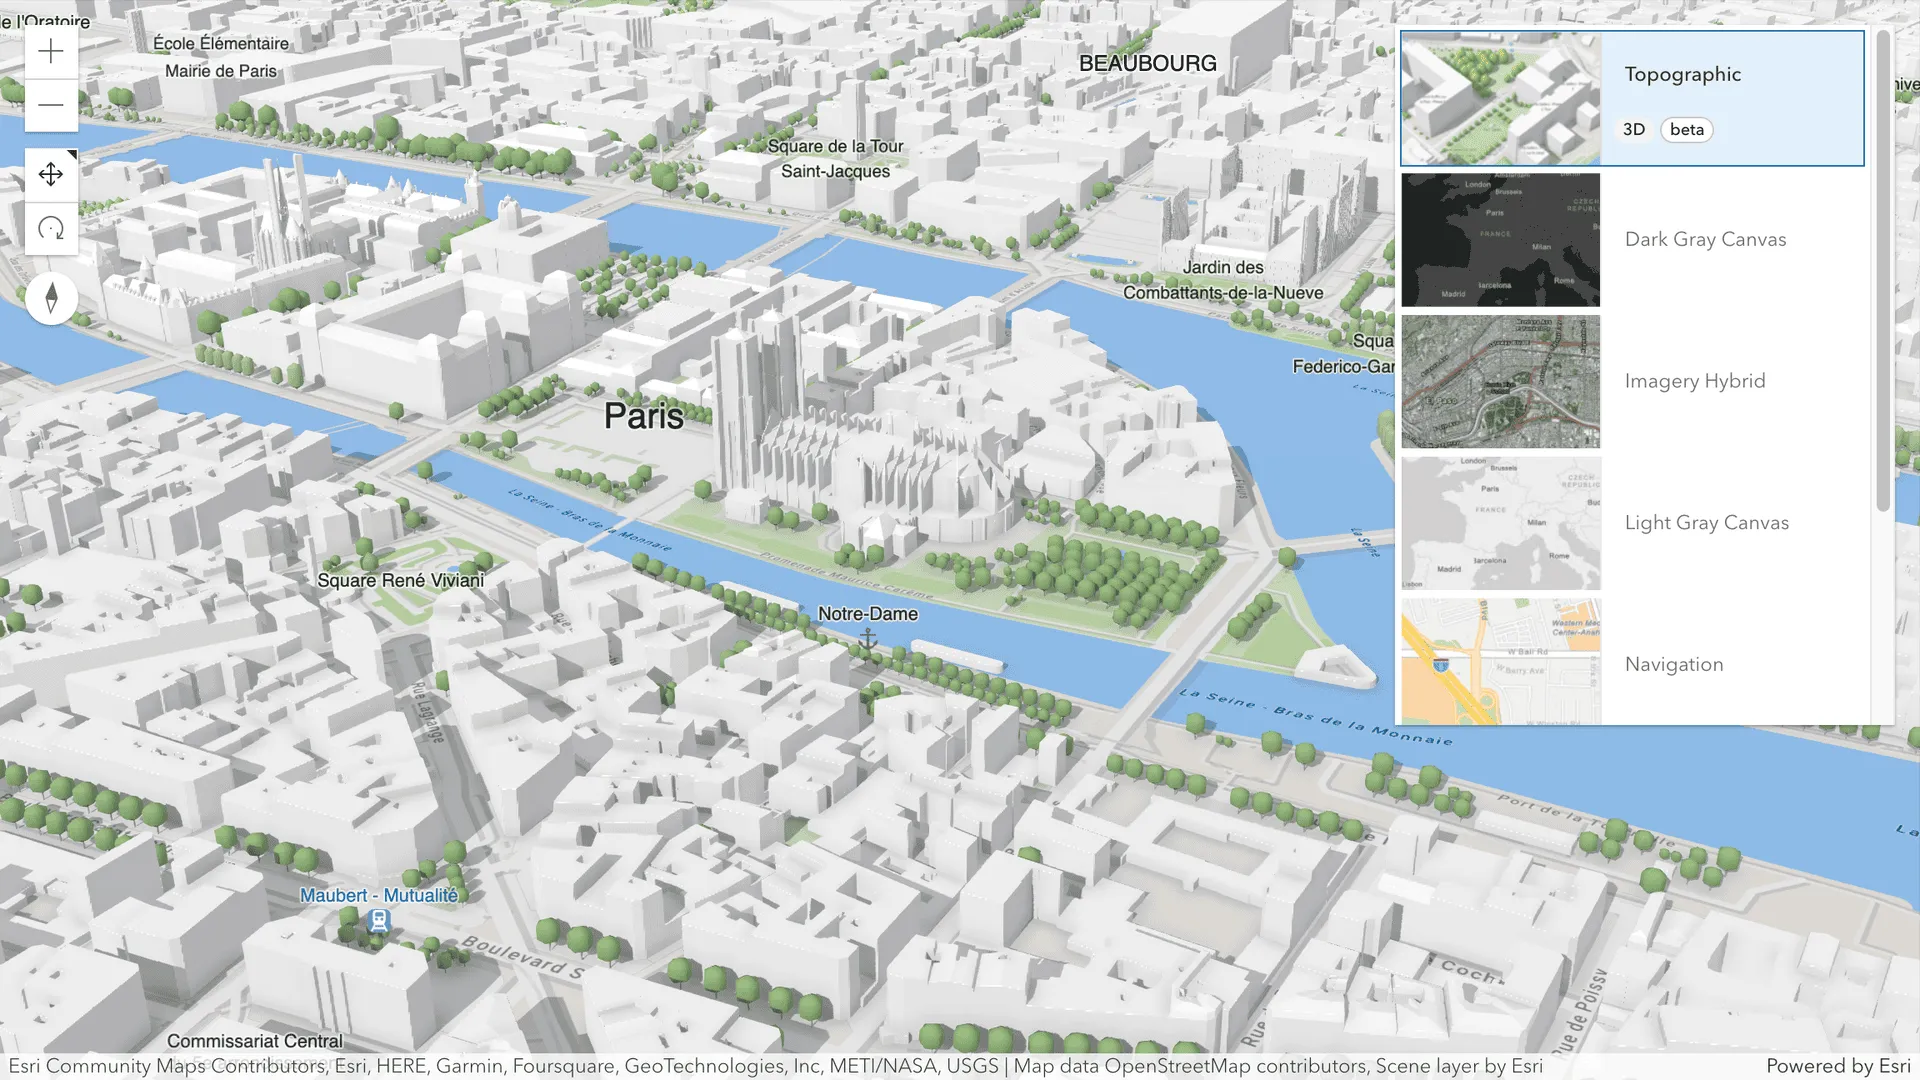Expand pan tool options via corner triangle
The width and height of the screenshot is (1920, 1080).
coord(74,153)
